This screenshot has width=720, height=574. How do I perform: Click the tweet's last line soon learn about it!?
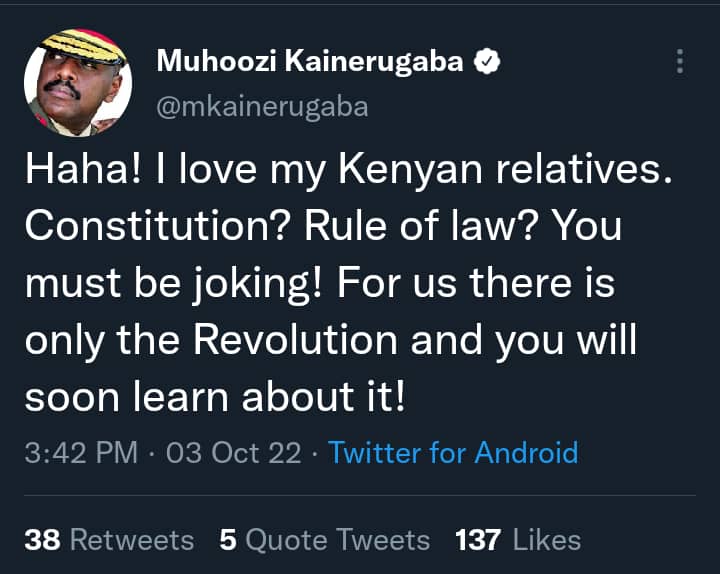coord(215,398)
